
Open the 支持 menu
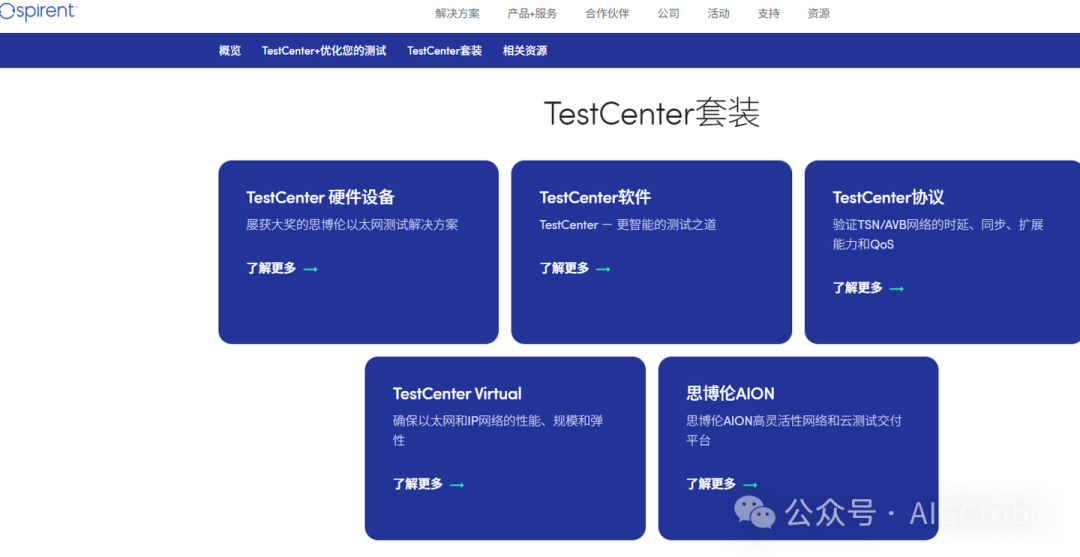click(x=768, y=14)
